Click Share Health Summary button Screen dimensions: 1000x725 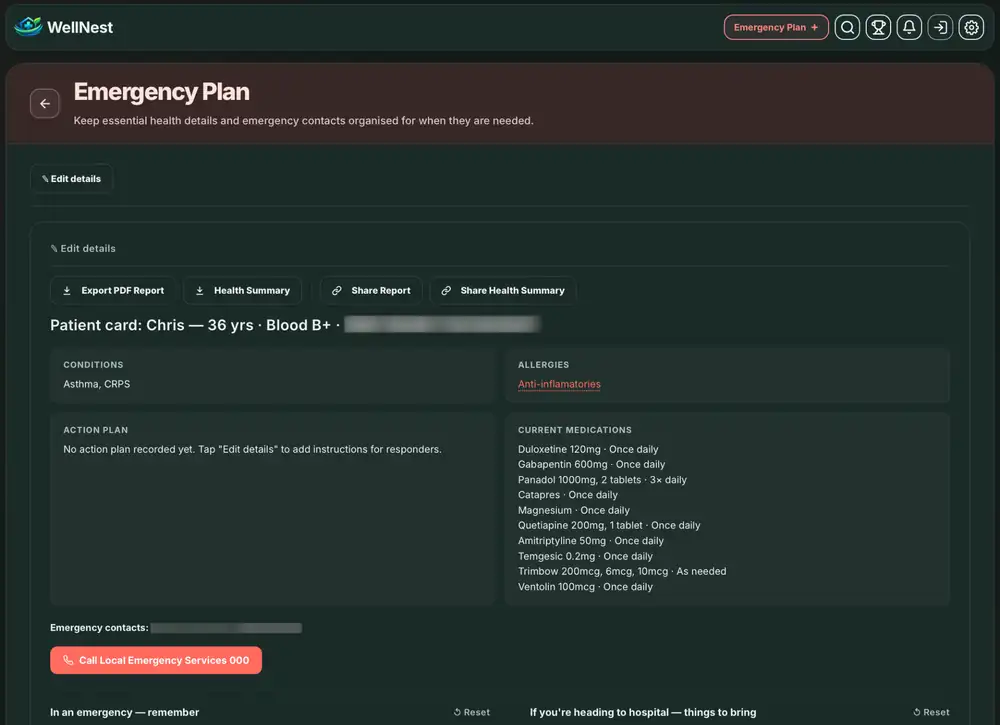503,291
